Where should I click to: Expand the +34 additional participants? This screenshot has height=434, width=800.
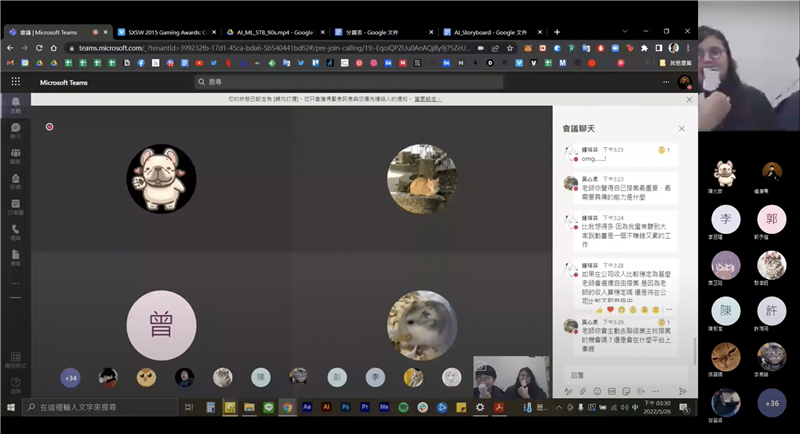tap(70, 377)
